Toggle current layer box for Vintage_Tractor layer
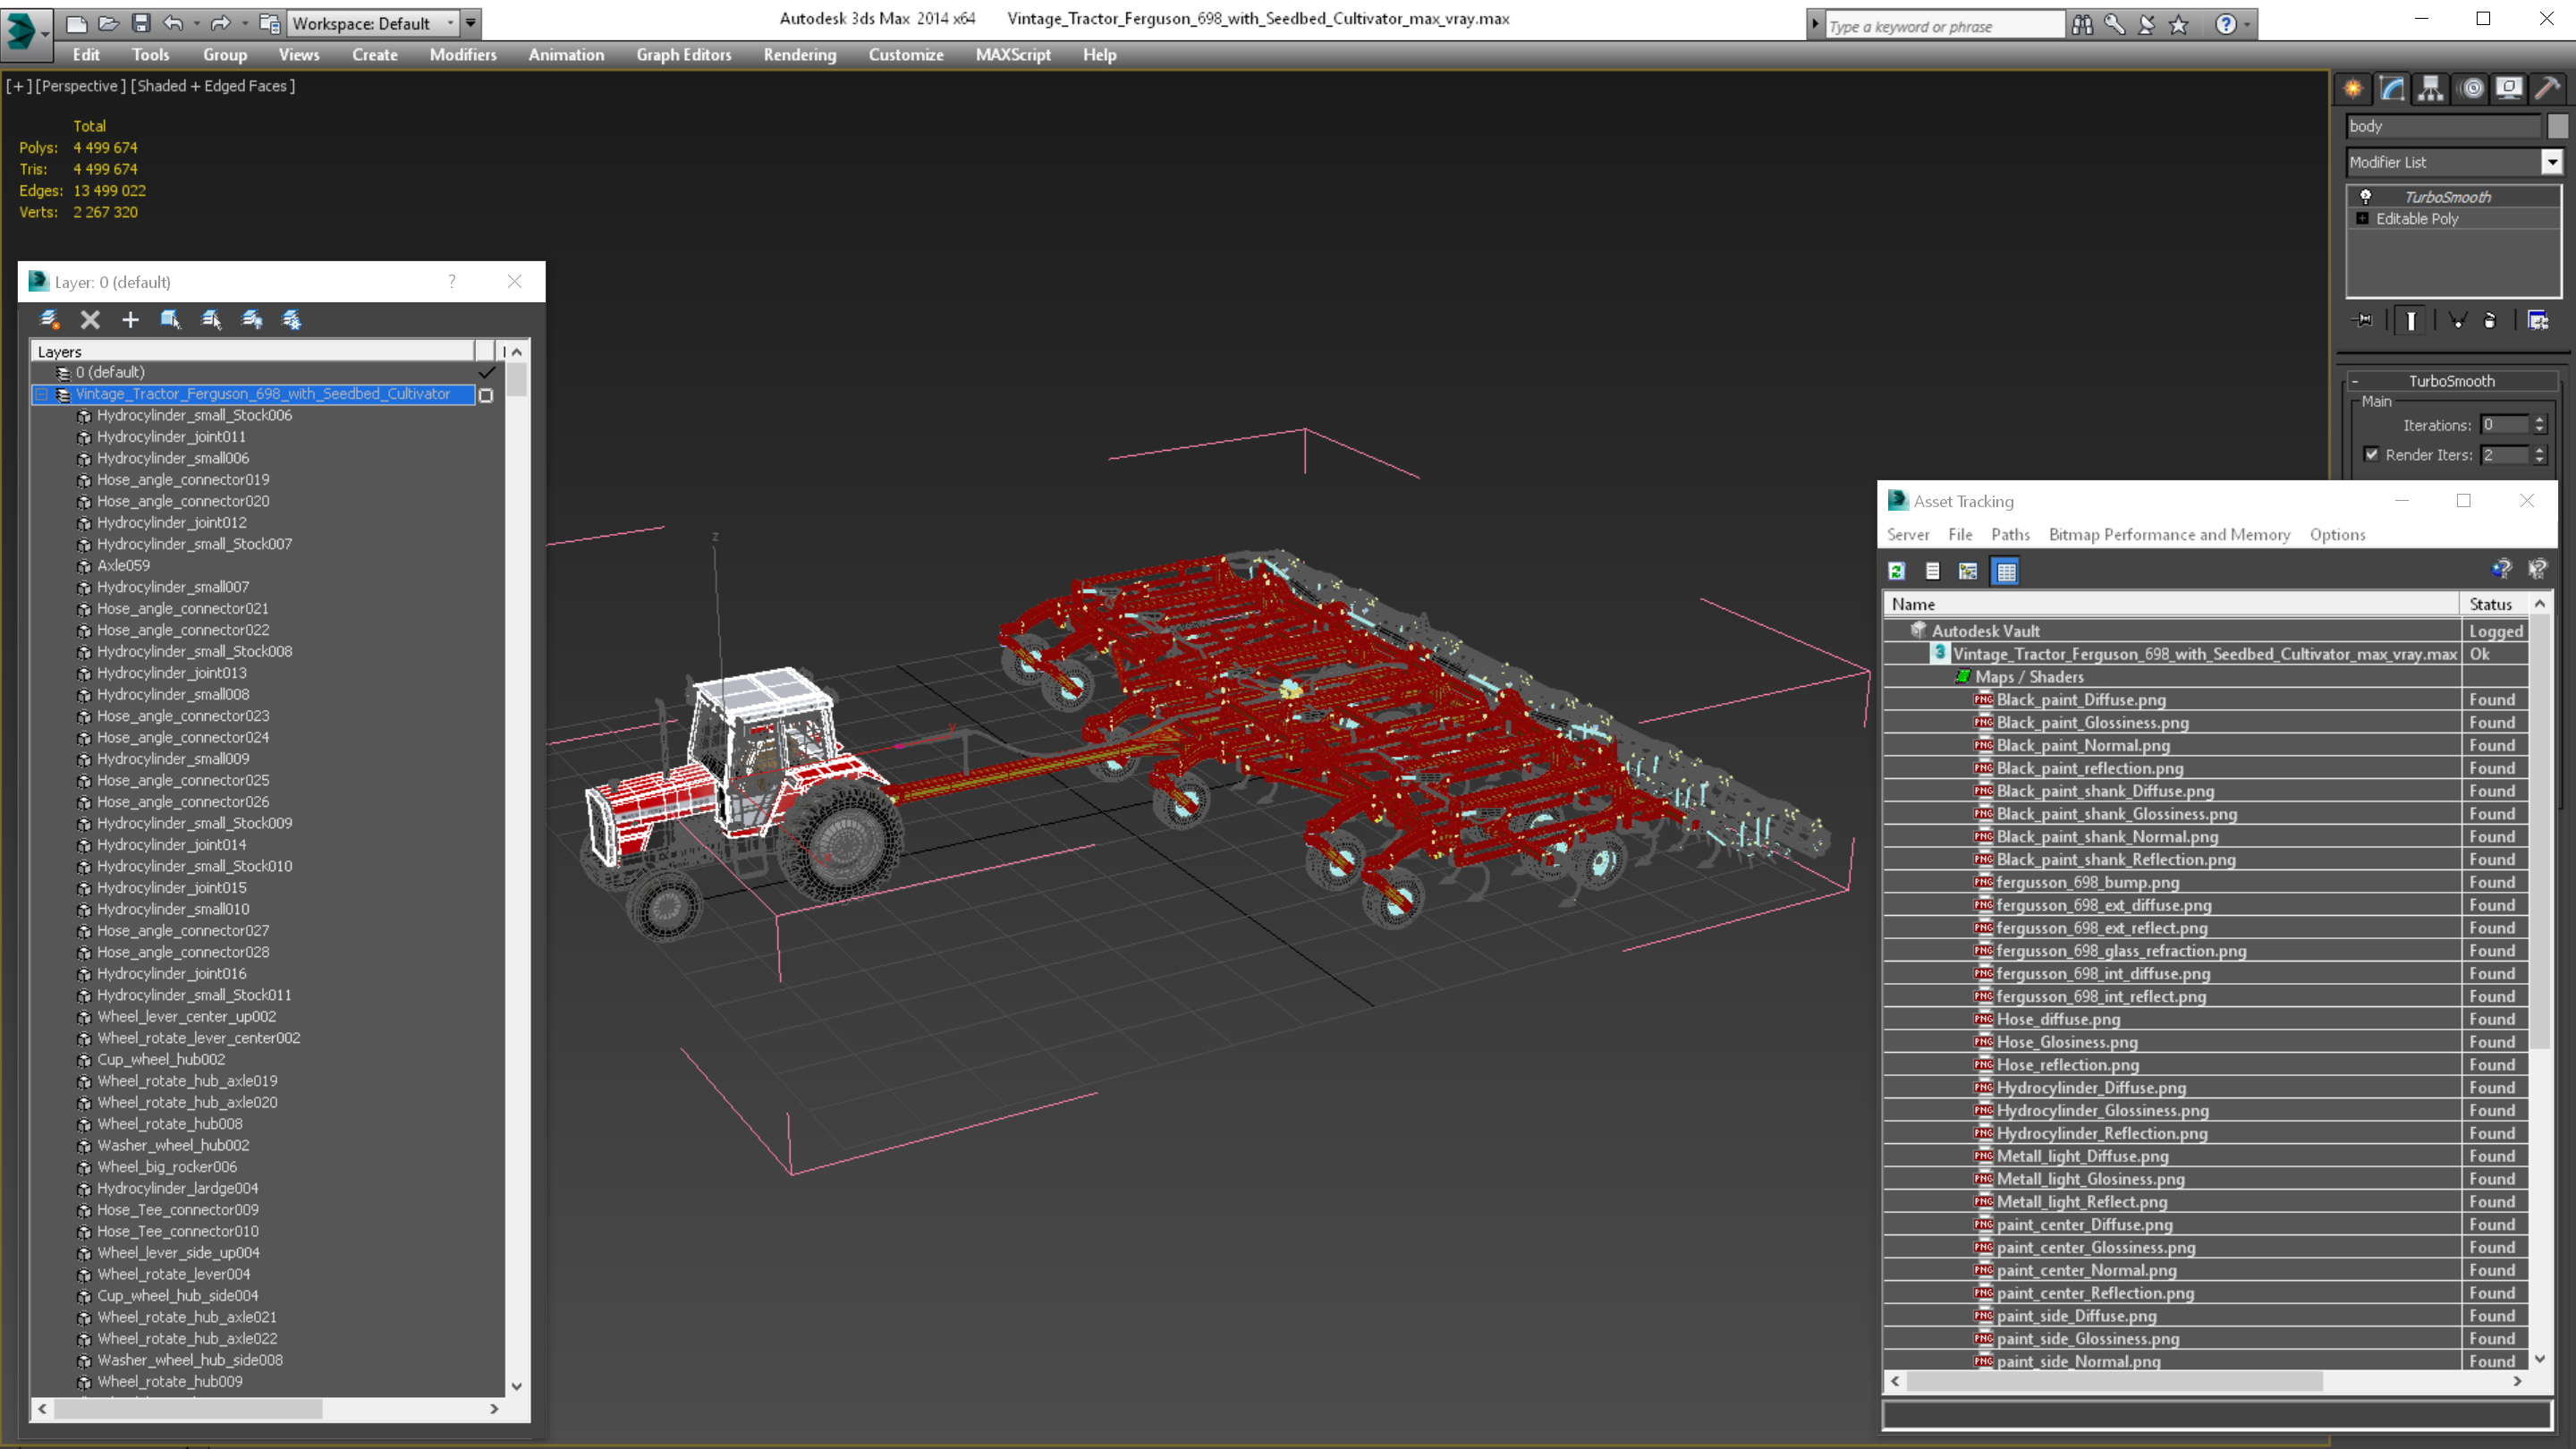Image resolution: width=2576 pixels, height=1449 pixels. tap(486, 395)
